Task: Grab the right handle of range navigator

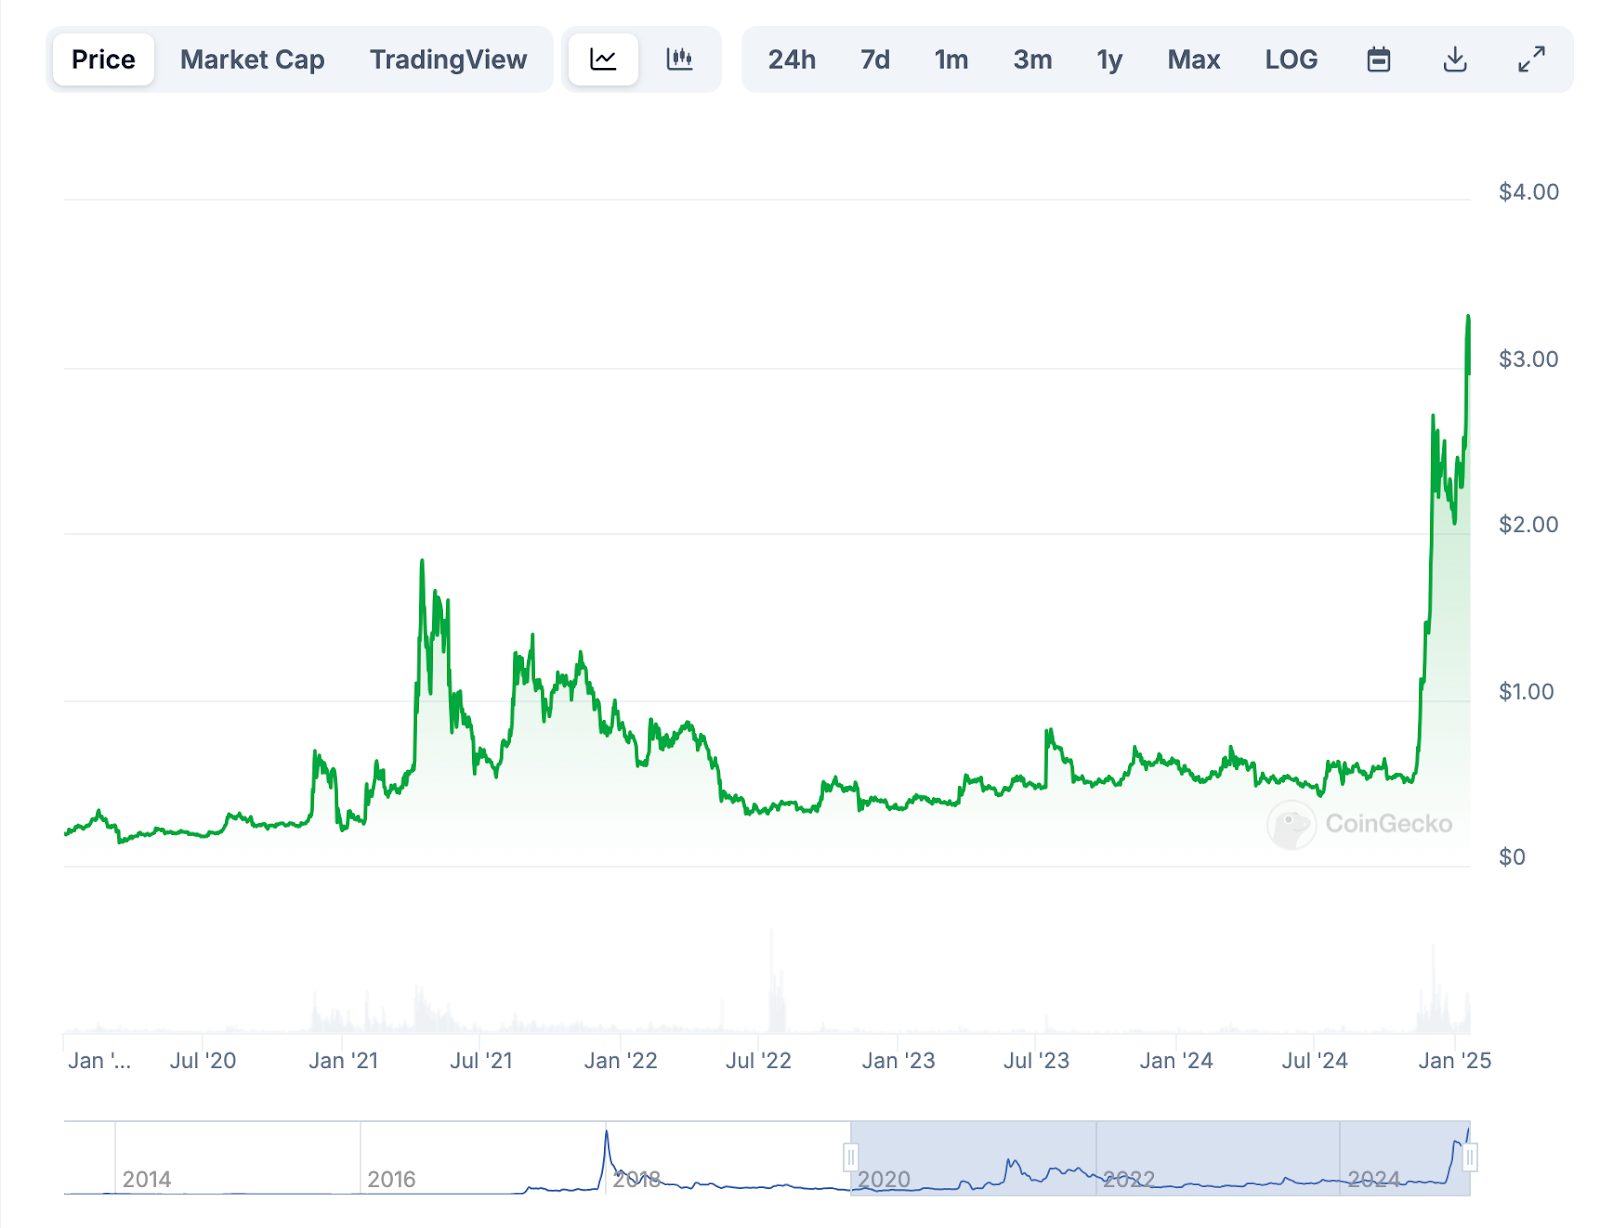Action: (x=1470, y=1158)
